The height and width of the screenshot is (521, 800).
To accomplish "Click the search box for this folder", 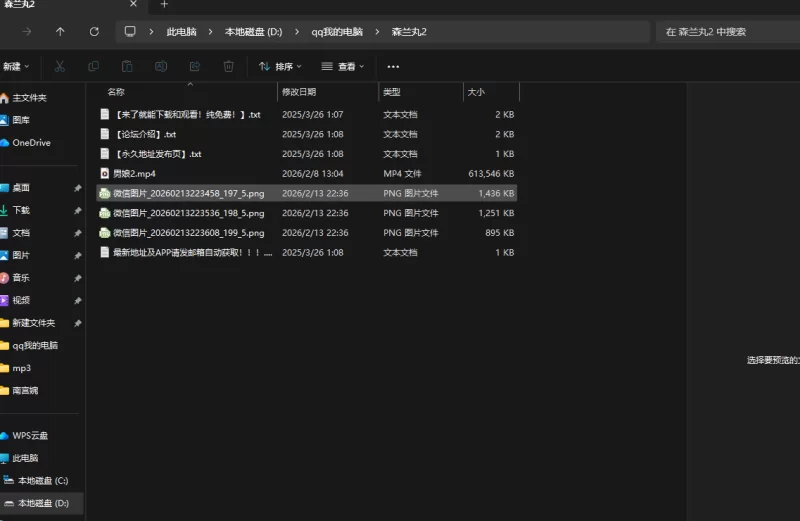I will click(725, 32).
